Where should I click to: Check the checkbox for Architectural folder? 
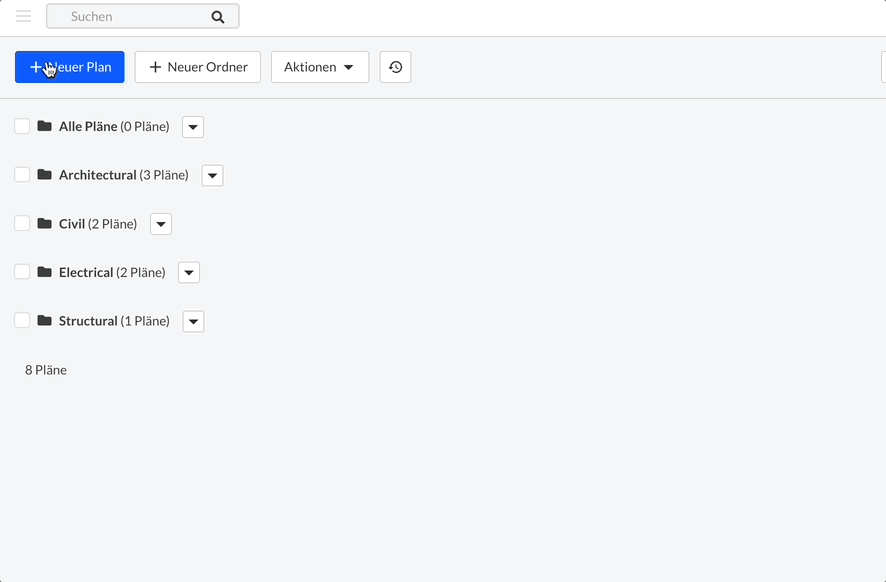point(22,174)
